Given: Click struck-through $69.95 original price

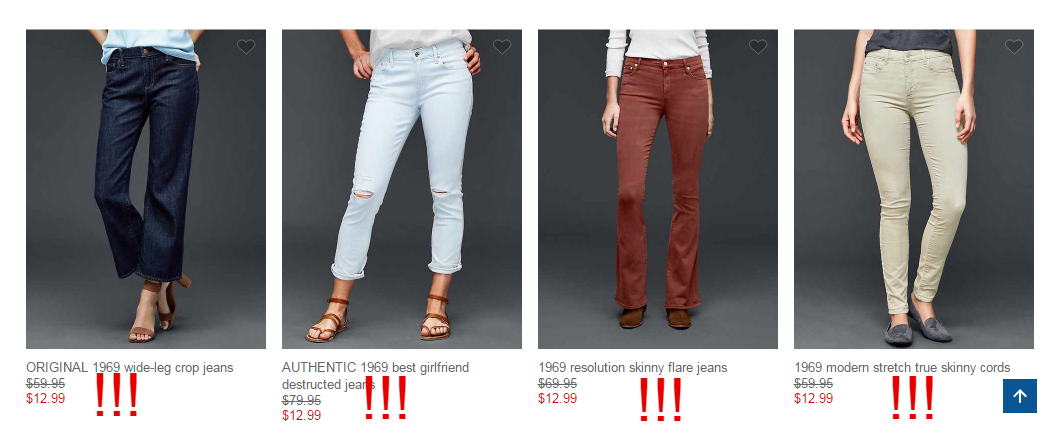Looking at the screenshot, I should (557, 383).
